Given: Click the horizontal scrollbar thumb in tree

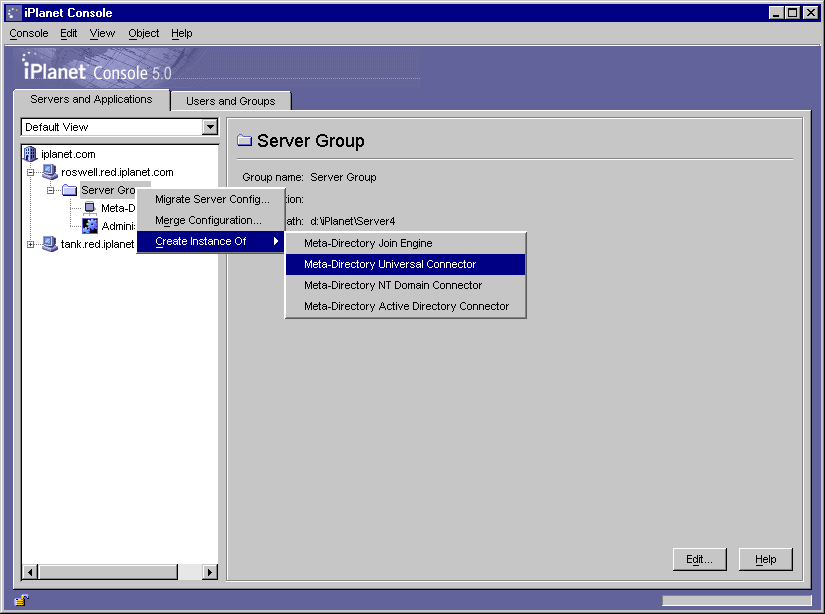Looking at the screenshot, I should [108, 572].
